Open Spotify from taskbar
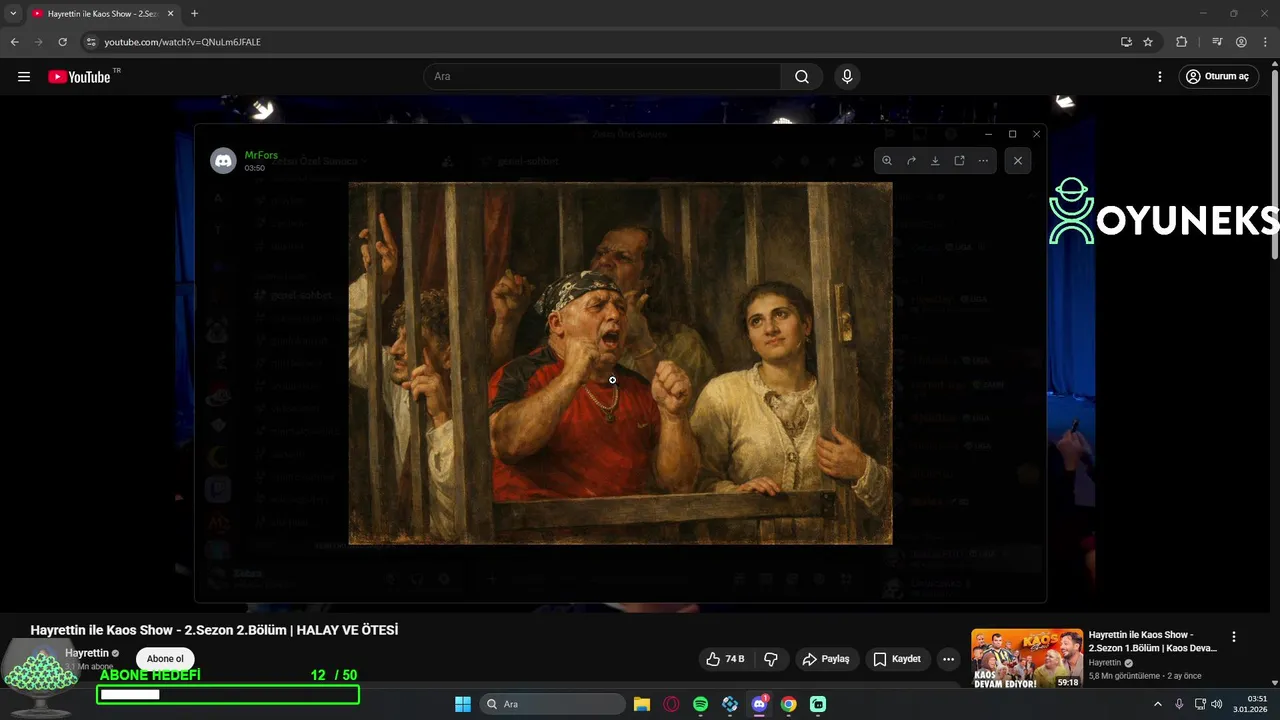Image resolution: width=1280 pixels, height=720 pixels. pyautogui.click(x=700, y=704)
